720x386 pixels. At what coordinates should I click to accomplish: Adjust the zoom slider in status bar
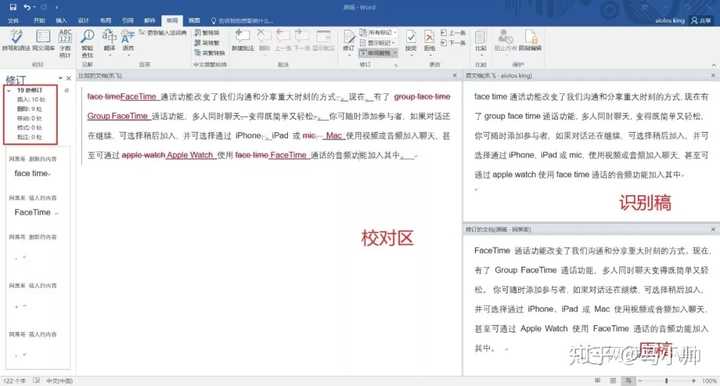(x=666, y=380)
